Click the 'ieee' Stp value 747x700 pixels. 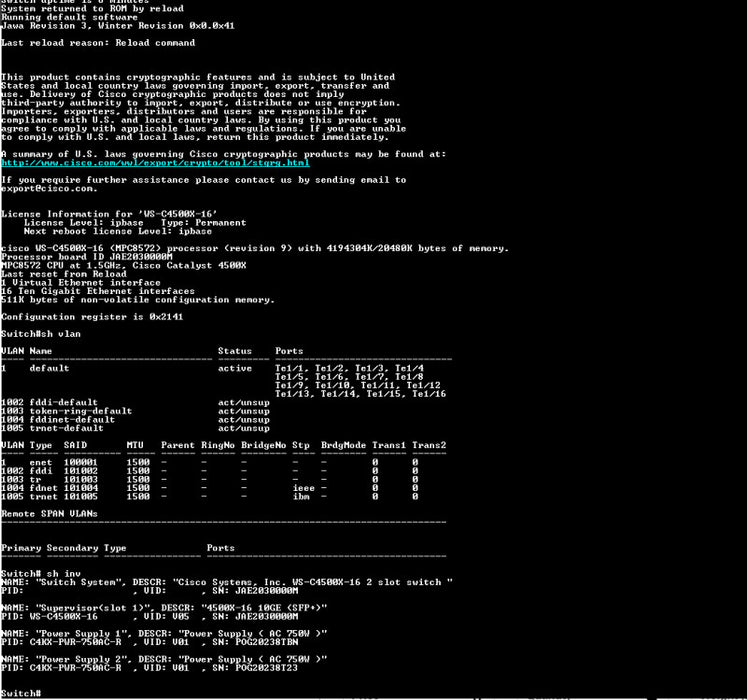click(303, 488)
